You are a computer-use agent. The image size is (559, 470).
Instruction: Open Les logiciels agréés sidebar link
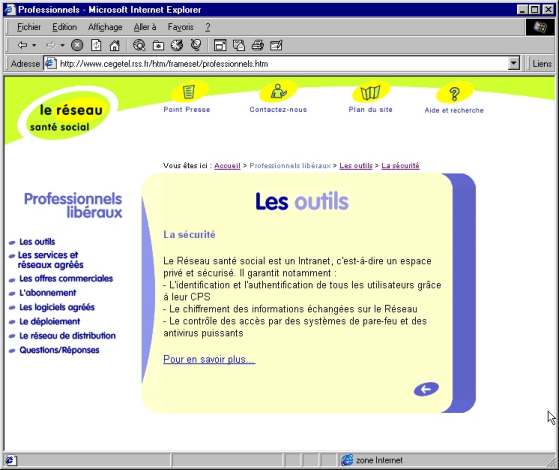(57, 307)
